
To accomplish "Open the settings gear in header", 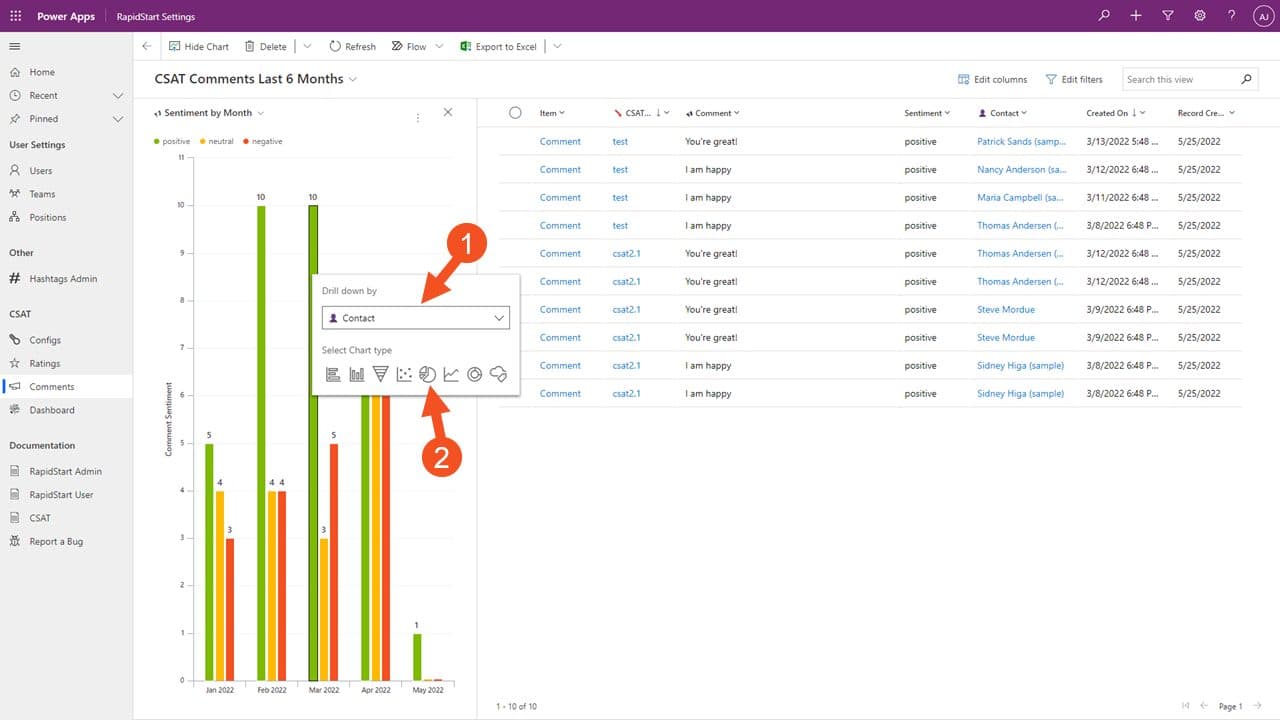I will [1200, 16].
